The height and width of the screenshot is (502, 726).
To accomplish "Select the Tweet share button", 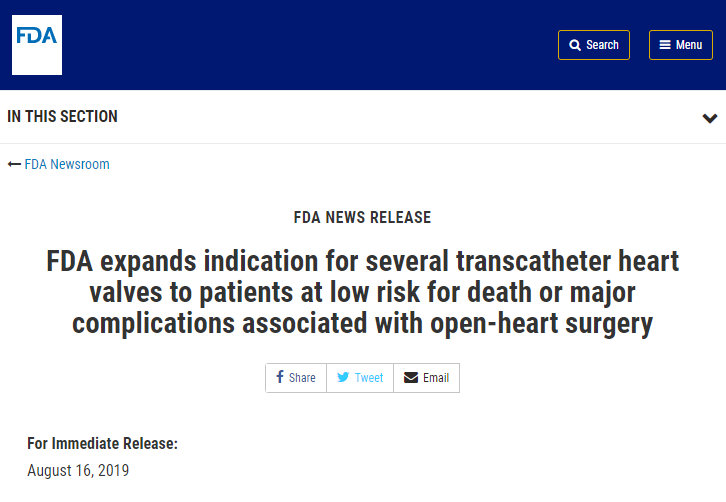I will click(x=360, y=378).
